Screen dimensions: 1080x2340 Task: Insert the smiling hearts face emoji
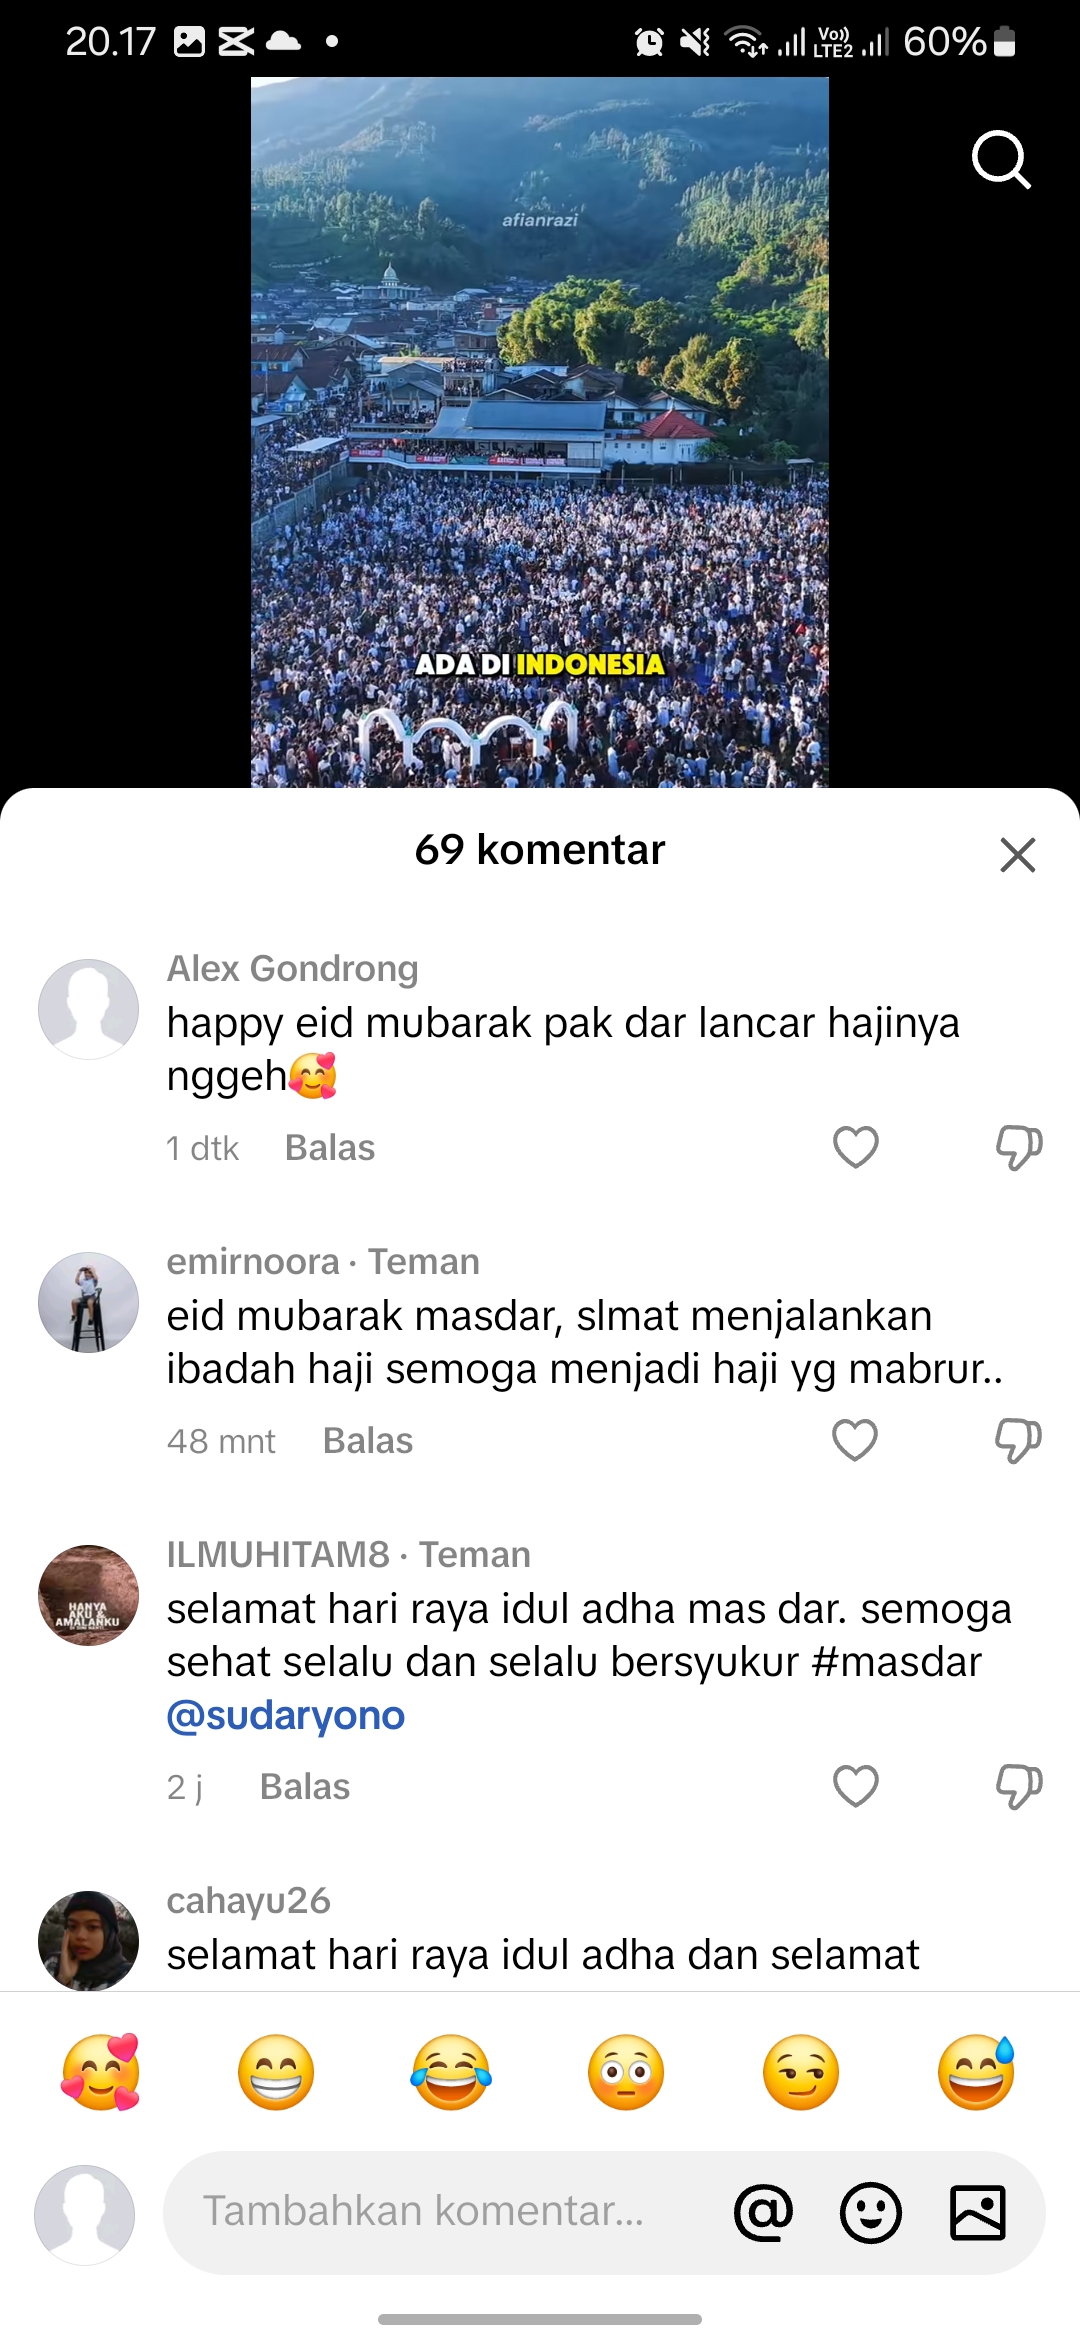click(101, 2072)
